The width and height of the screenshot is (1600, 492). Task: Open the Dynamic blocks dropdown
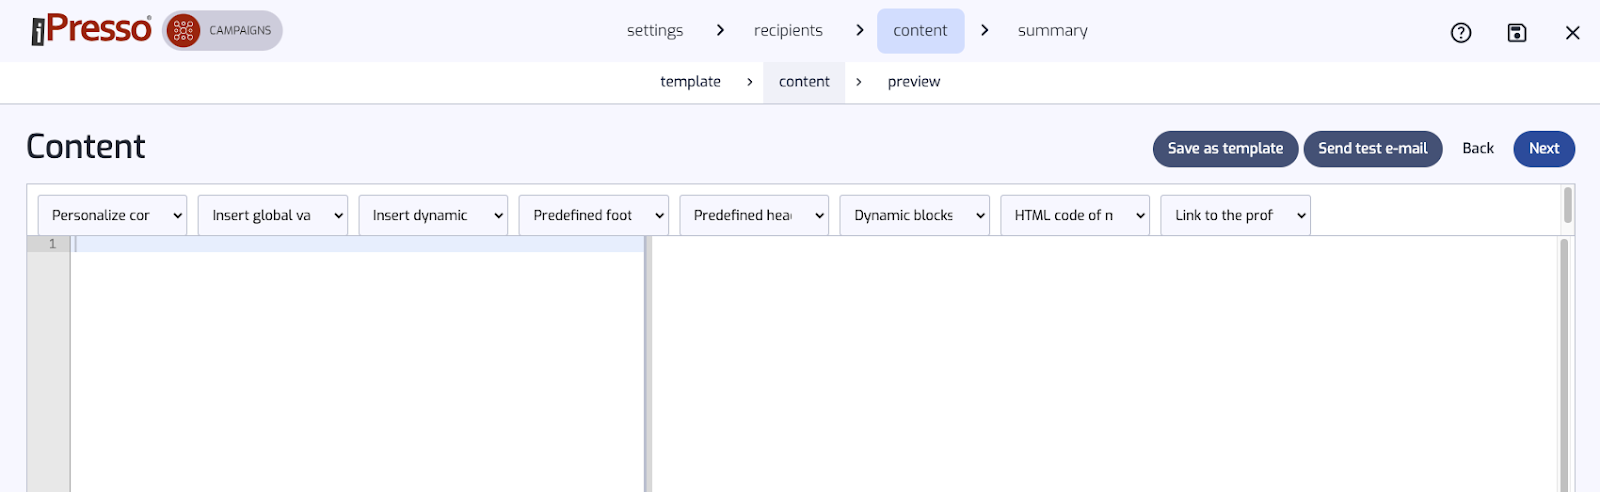point(915,215)
